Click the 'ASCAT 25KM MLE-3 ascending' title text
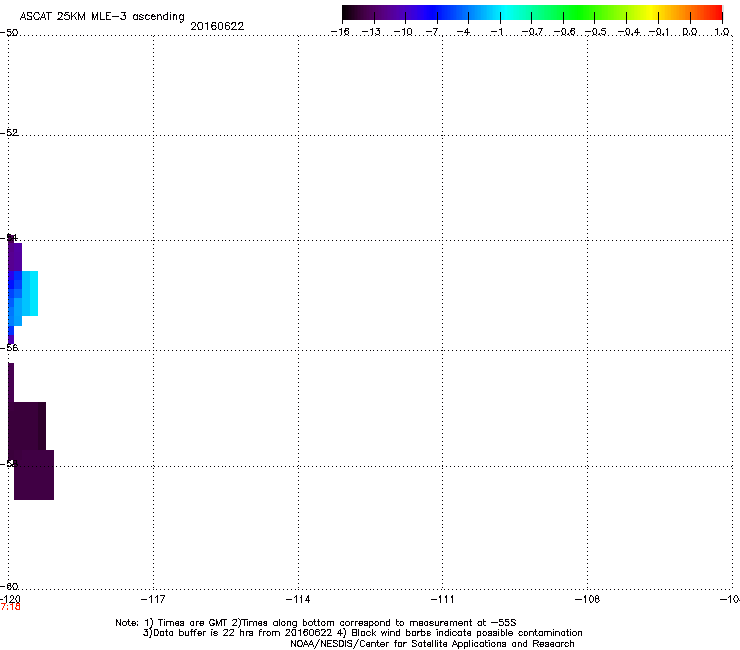Viewport: 740px width, 650px height. [102, 16]
